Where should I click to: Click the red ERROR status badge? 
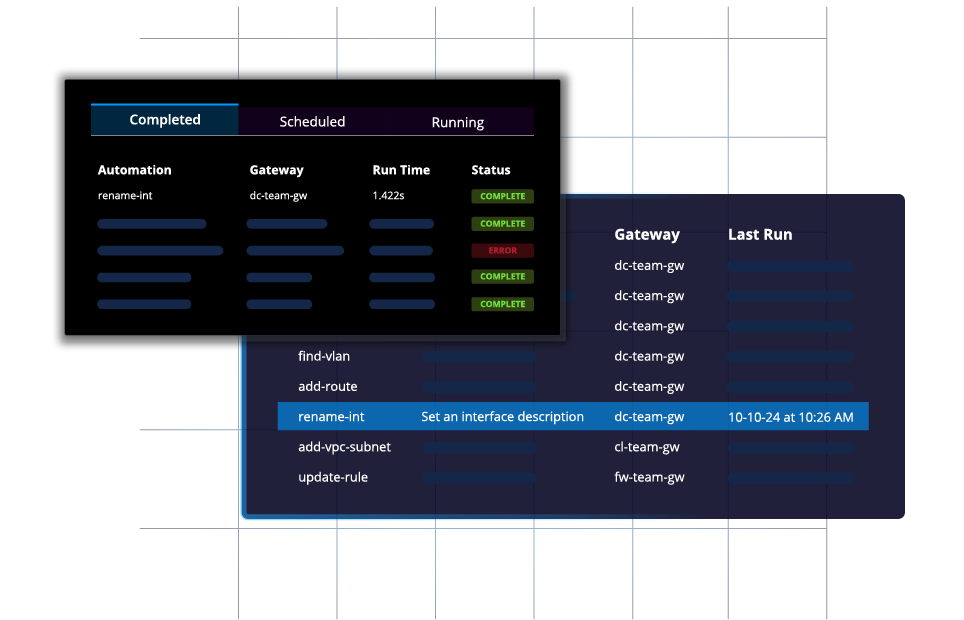502,251
